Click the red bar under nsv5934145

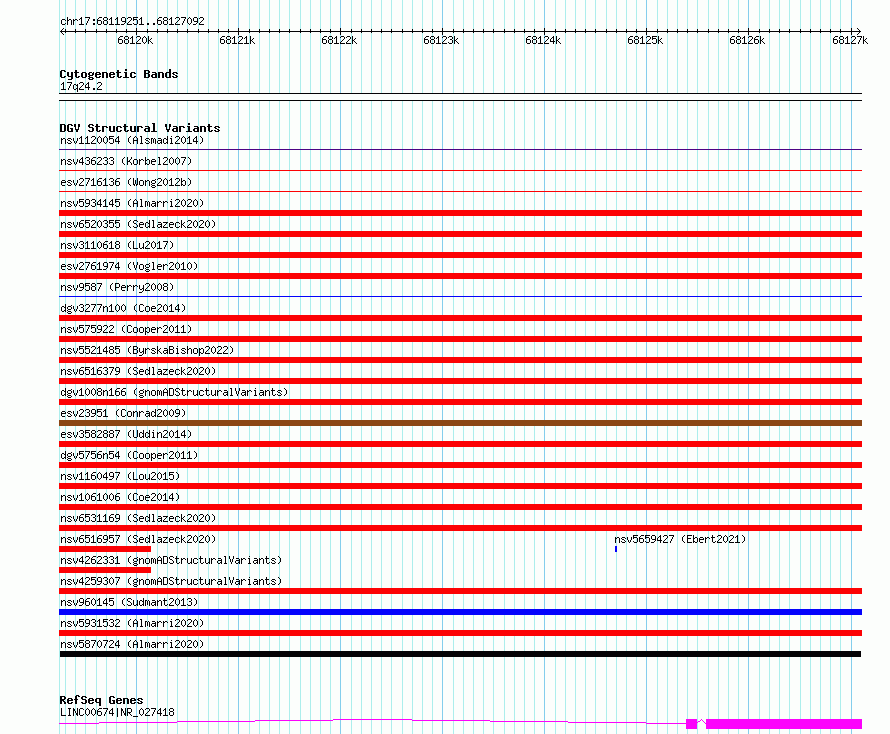point(460,213)
